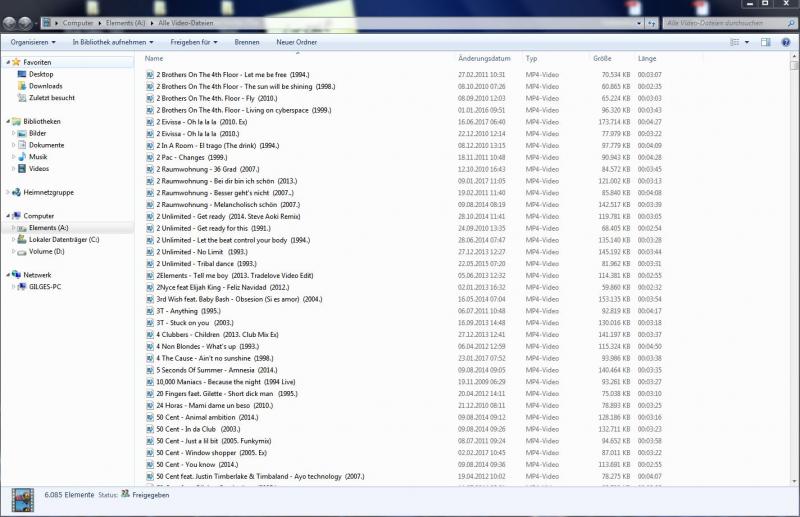Viewport: 800px width, 517px height.
Task: Collapse the Bibliotheken tree node
Action: 8,121
